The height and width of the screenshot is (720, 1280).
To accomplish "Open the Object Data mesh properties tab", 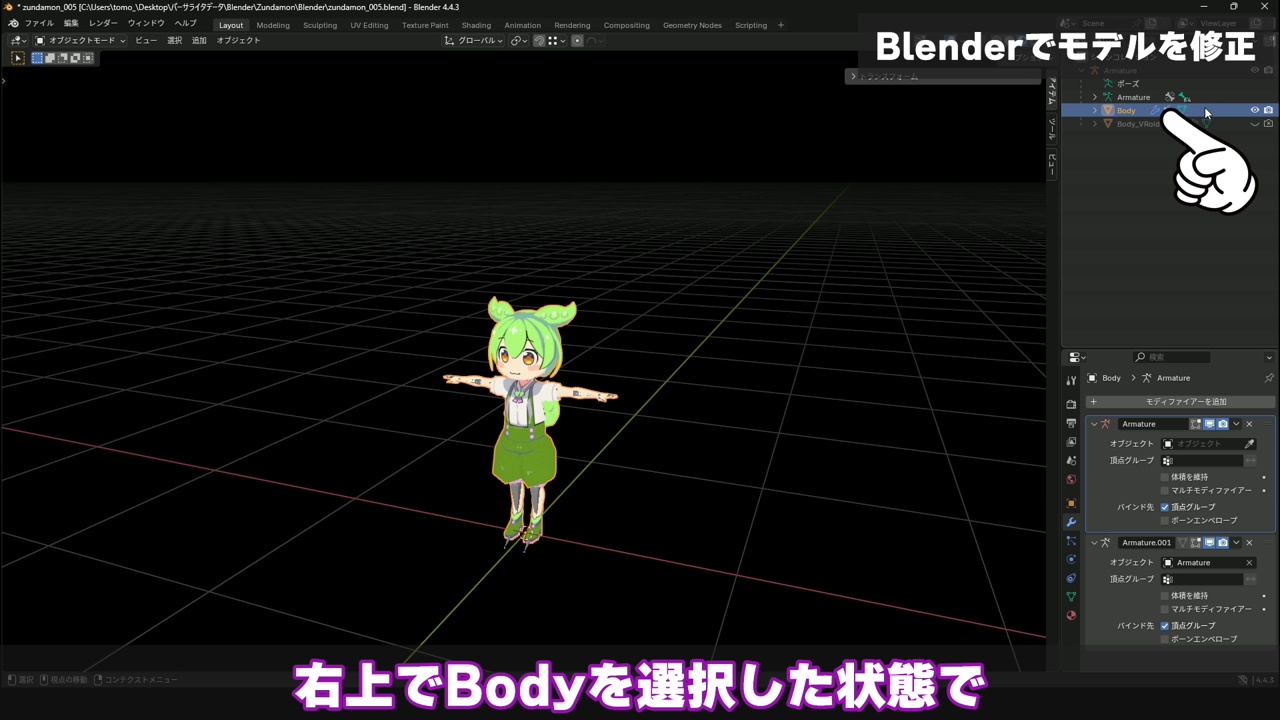I will [1071, 597].
